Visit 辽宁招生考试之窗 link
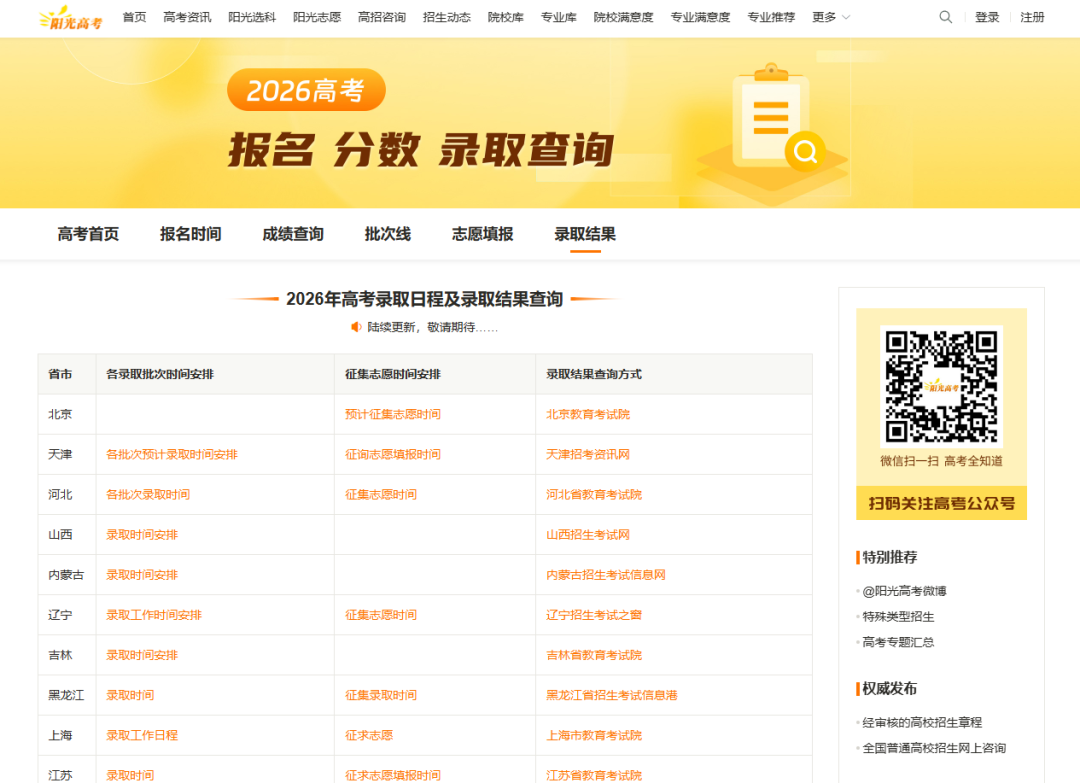The width and height of the screenshot is (1080, 783). click(594, 615)
